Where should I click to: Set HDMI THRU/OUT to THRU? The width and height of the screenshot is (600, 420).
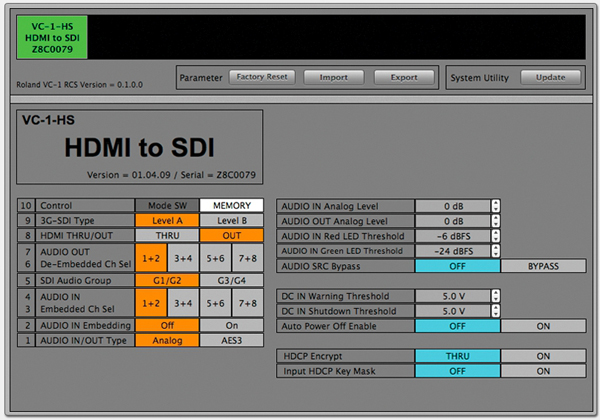click(x=167, y=235)
